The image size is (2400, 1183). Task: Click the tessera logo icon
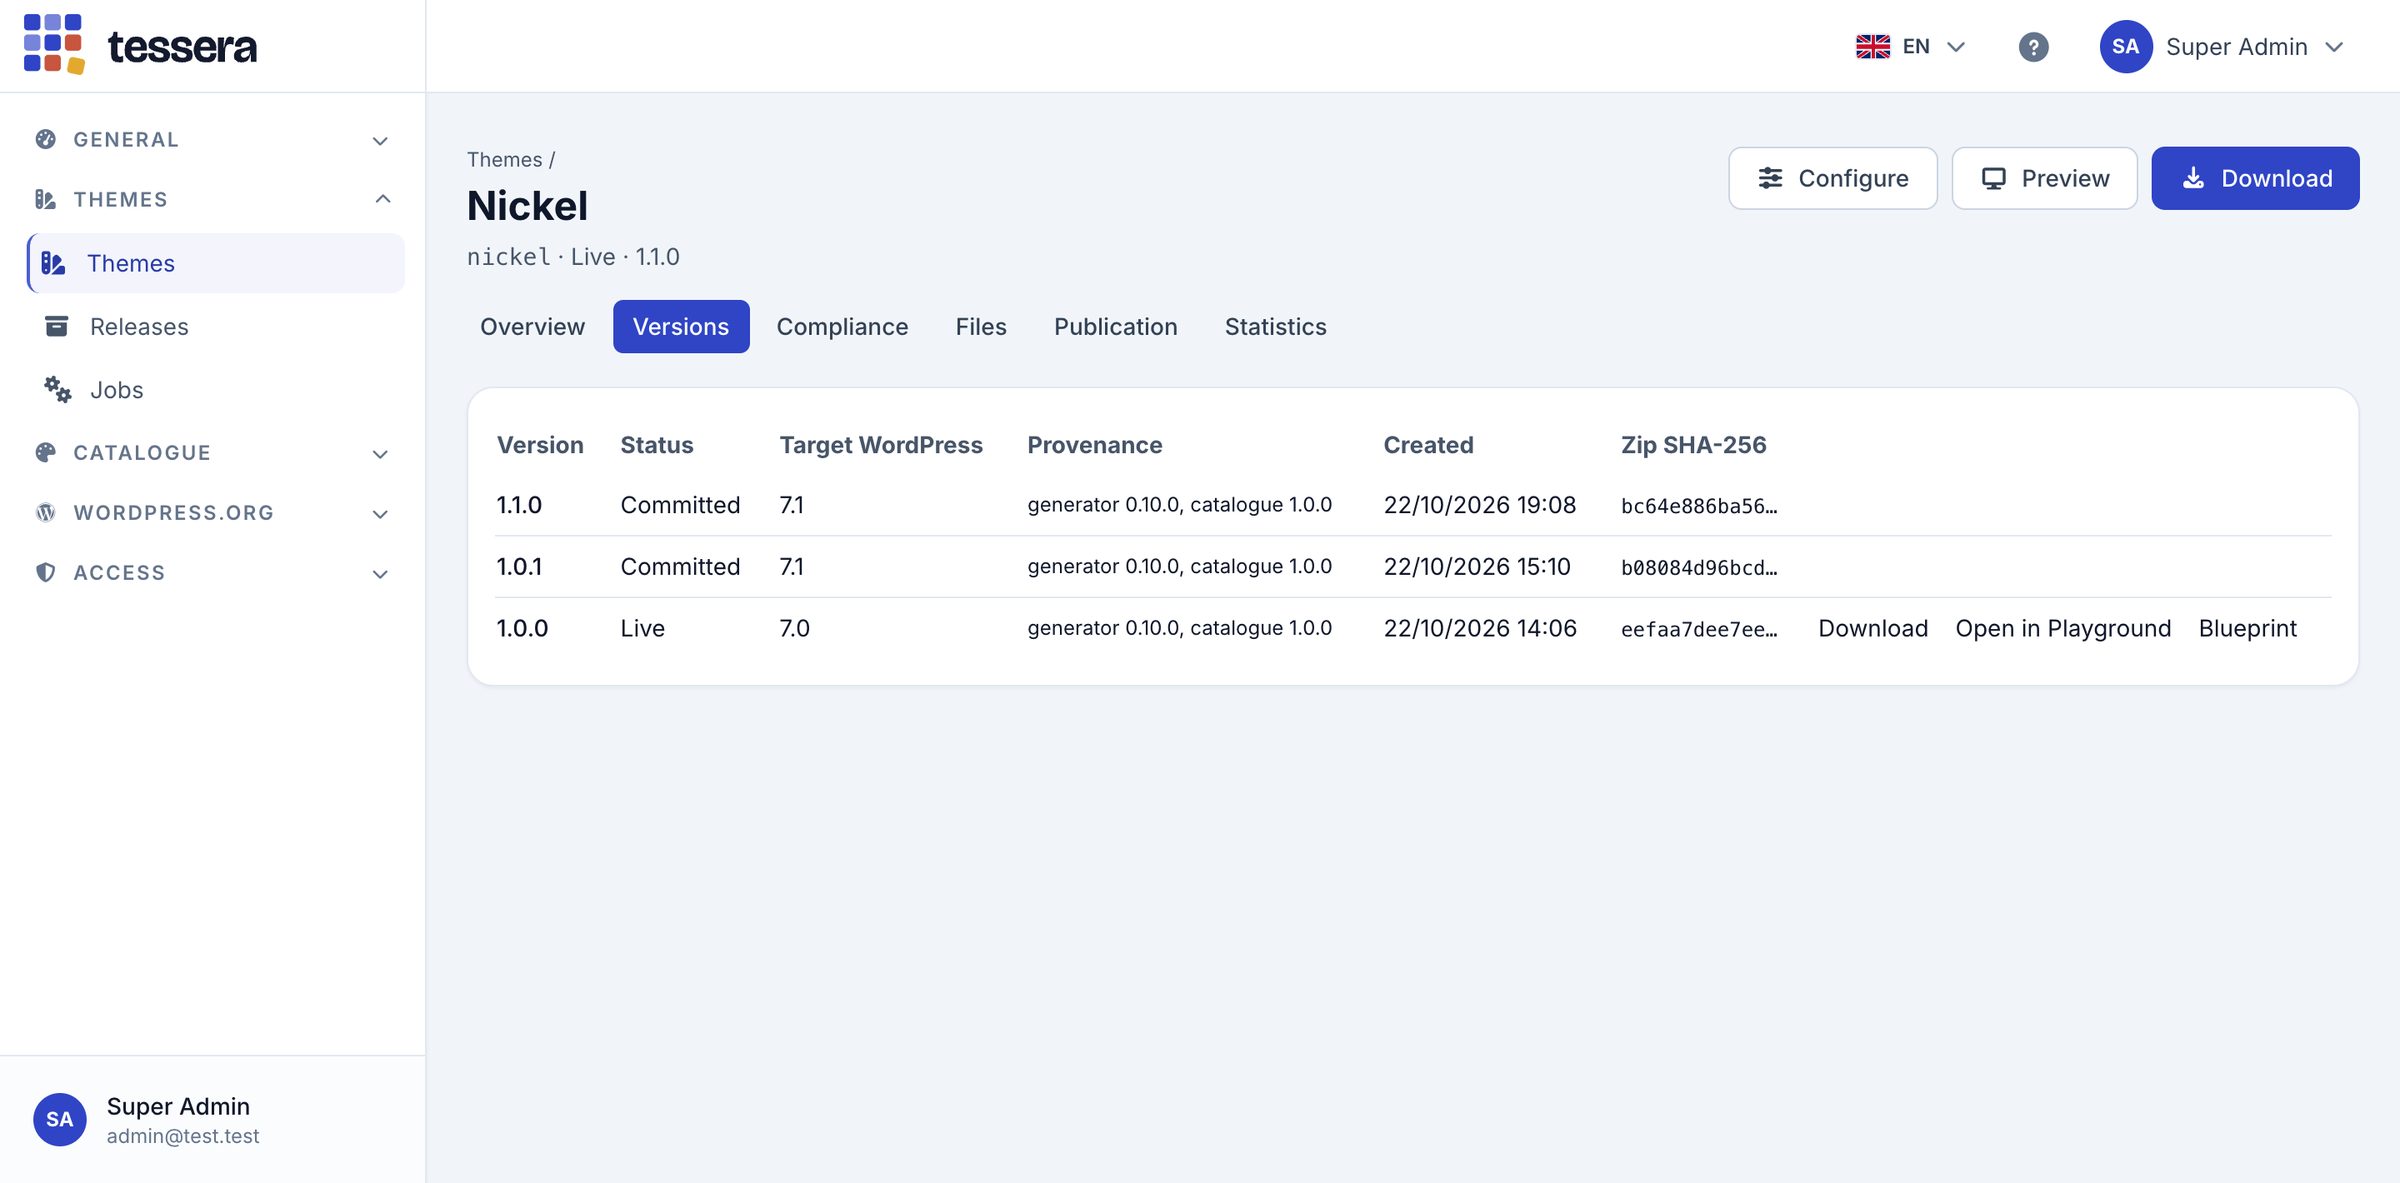54,45
